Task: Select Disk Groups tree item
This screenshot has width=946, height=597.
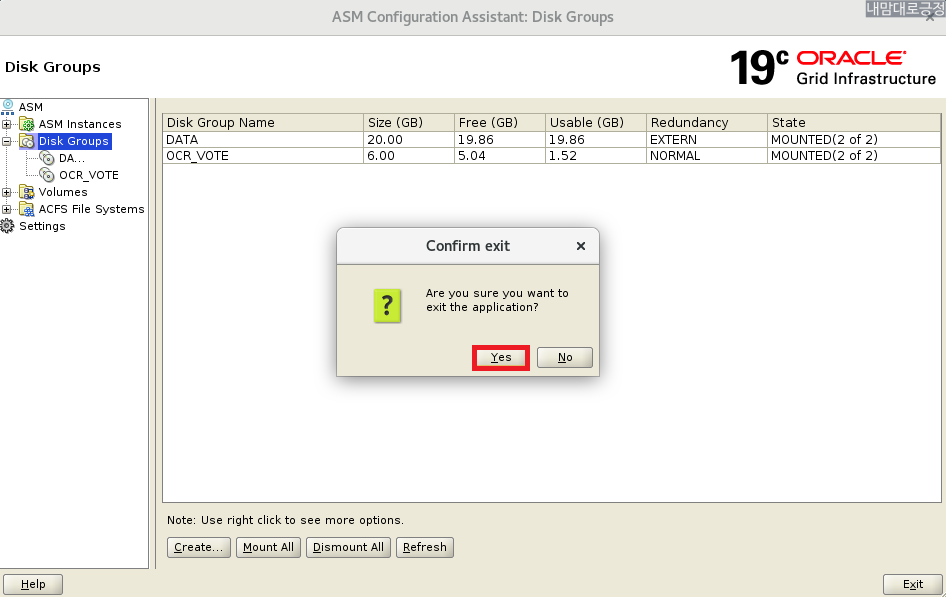Action: (74, 141)
